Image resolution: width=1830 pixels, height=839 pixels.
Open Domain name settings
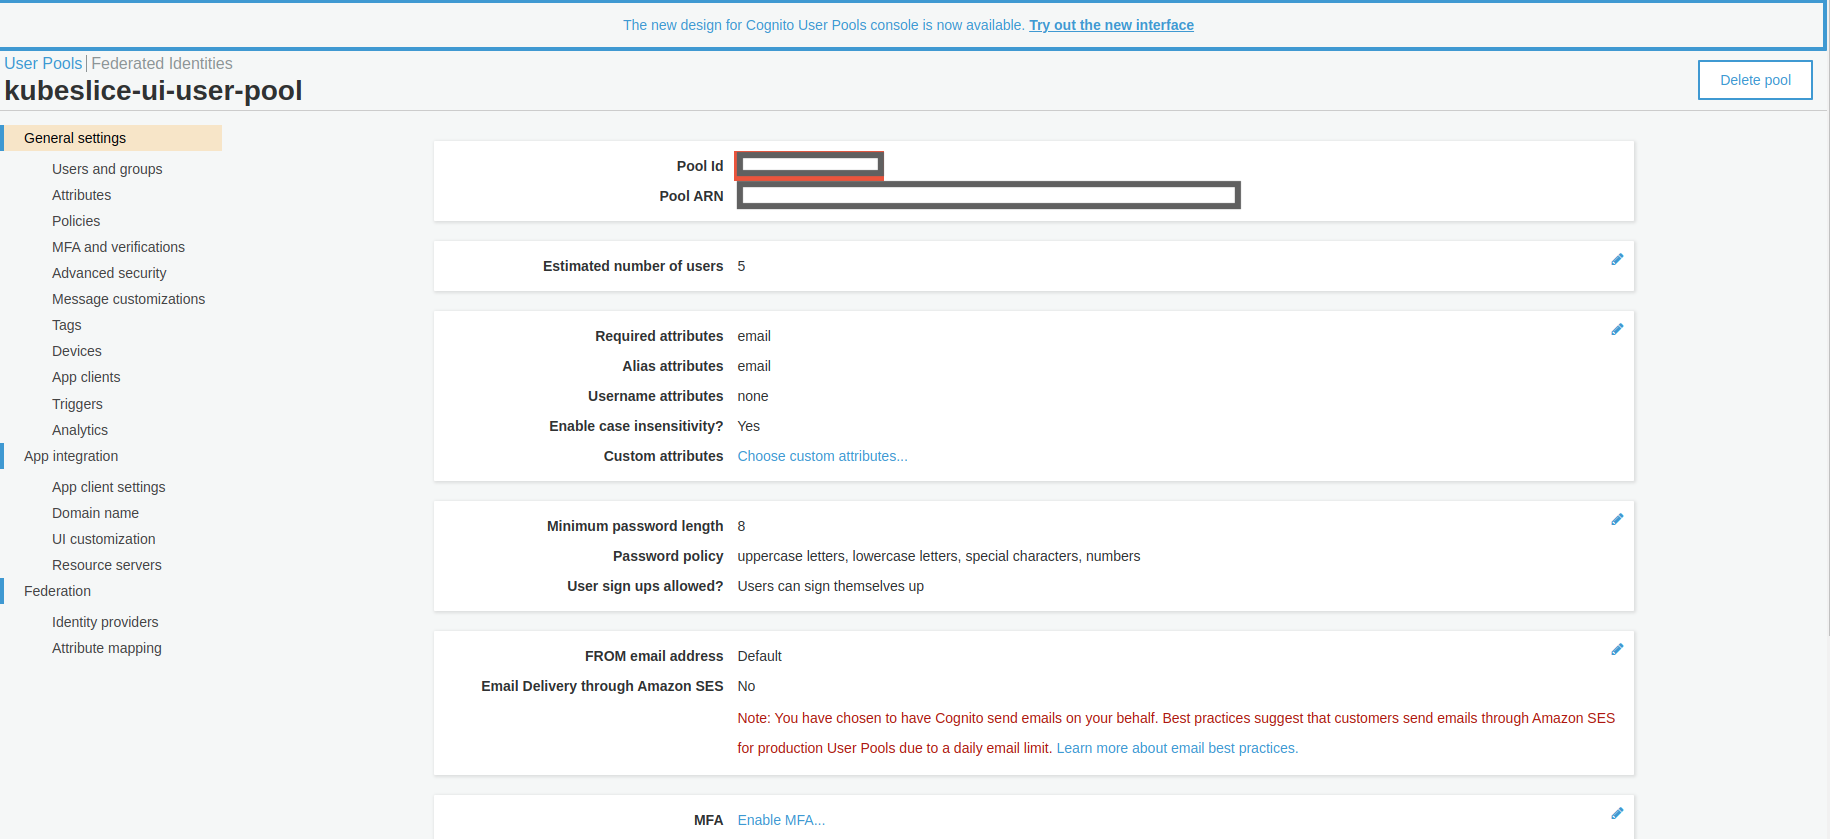[x=95, y=513]
